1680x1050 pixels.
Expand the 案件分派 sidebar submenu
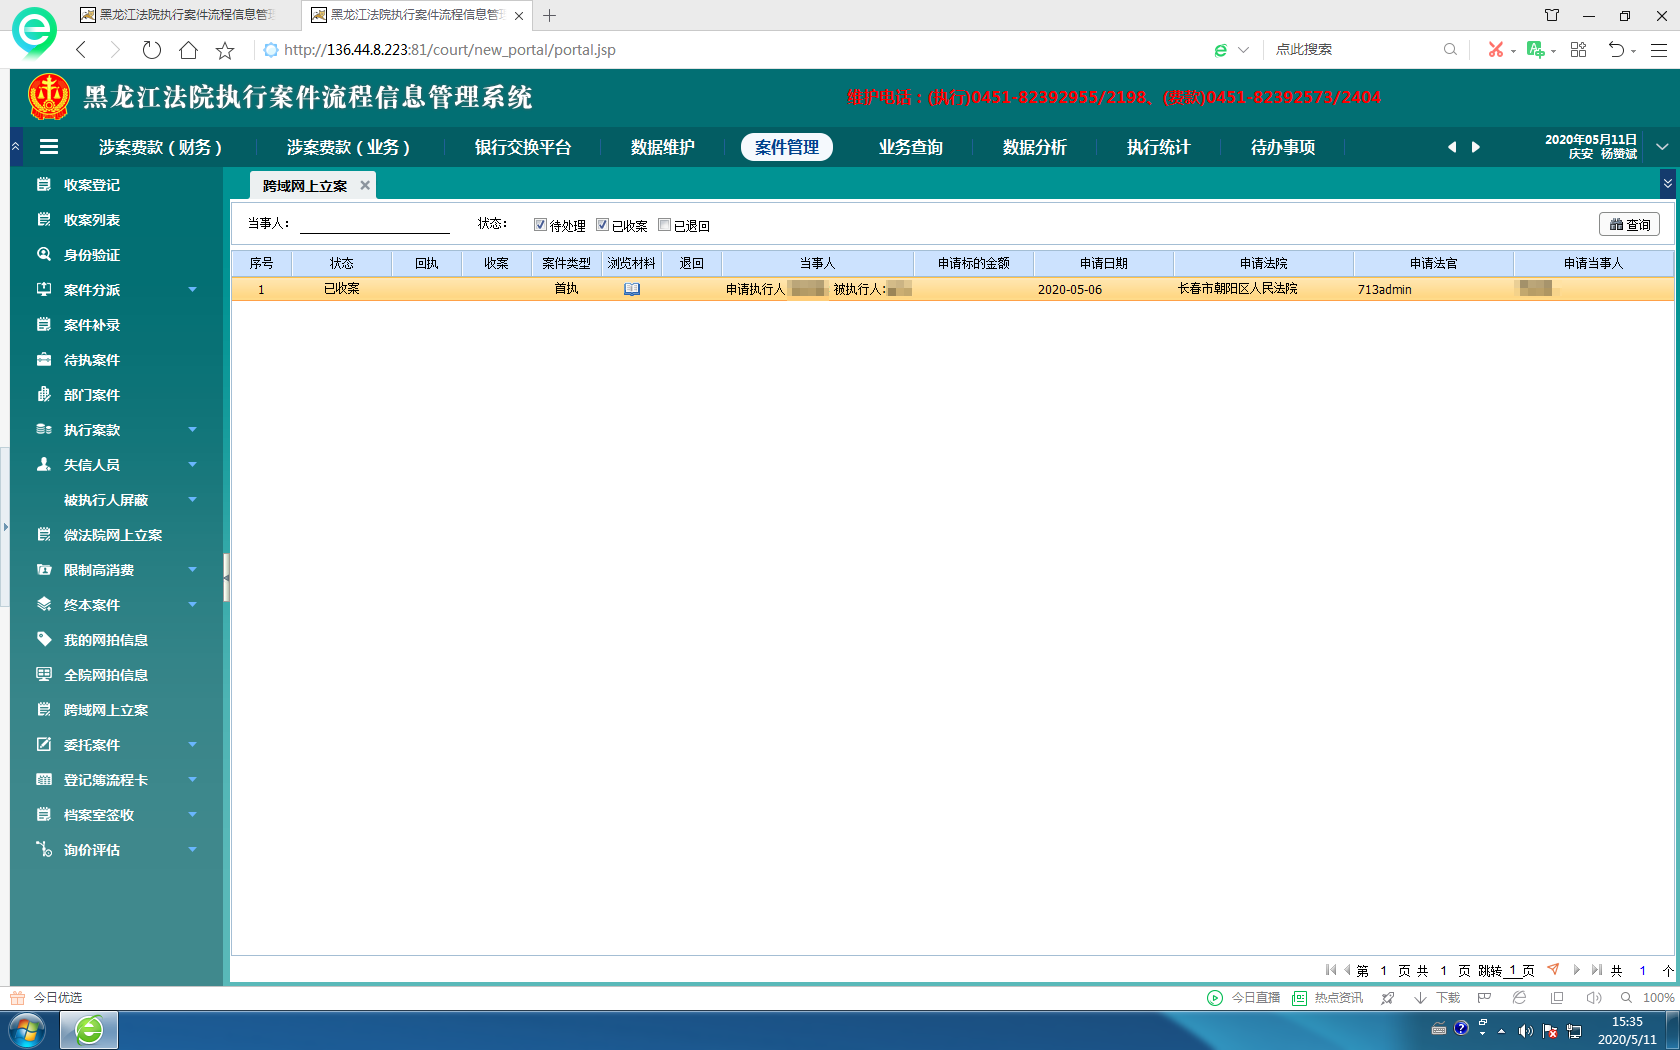tap(192, 290)
